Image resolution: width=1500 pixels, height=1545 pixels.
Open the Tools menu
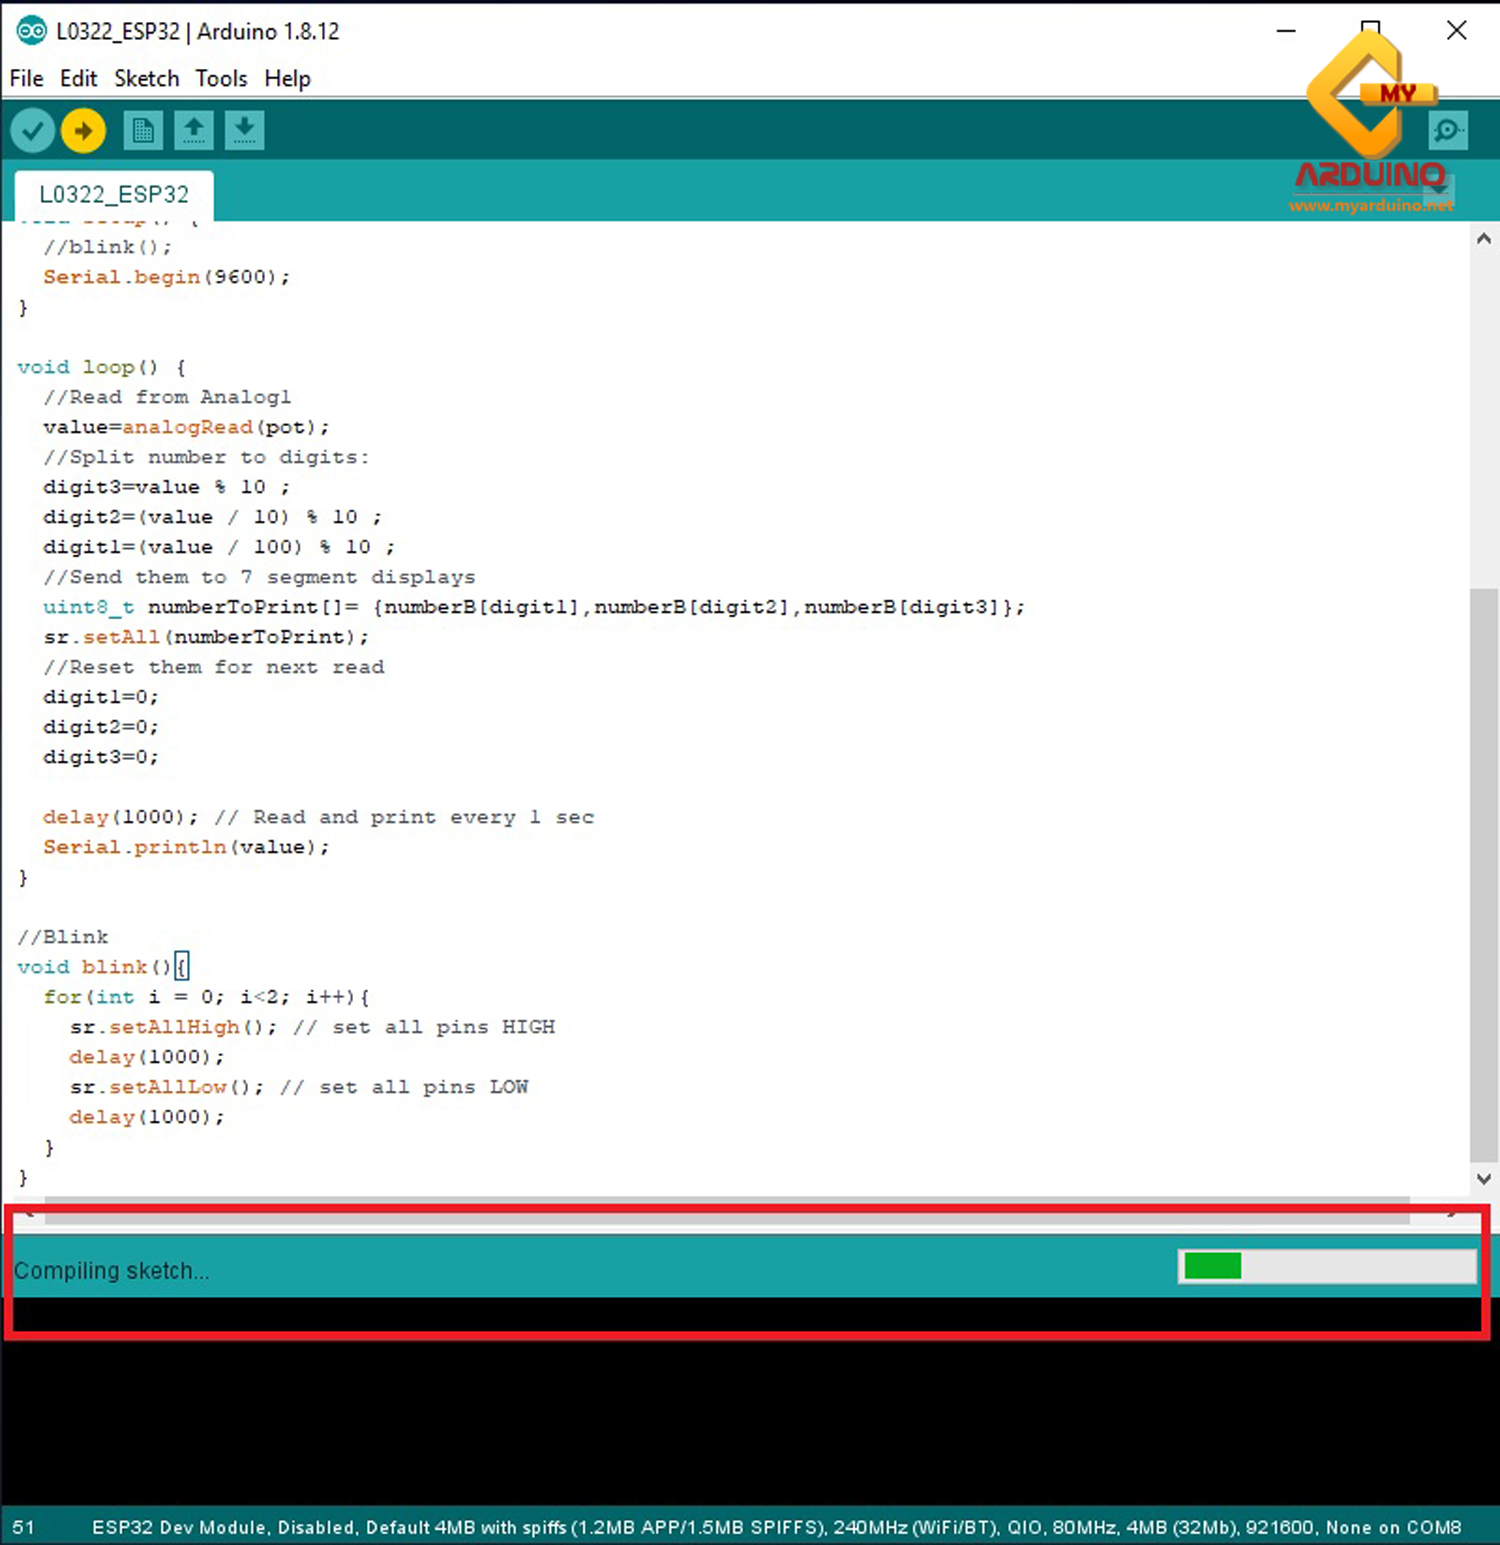220,78
